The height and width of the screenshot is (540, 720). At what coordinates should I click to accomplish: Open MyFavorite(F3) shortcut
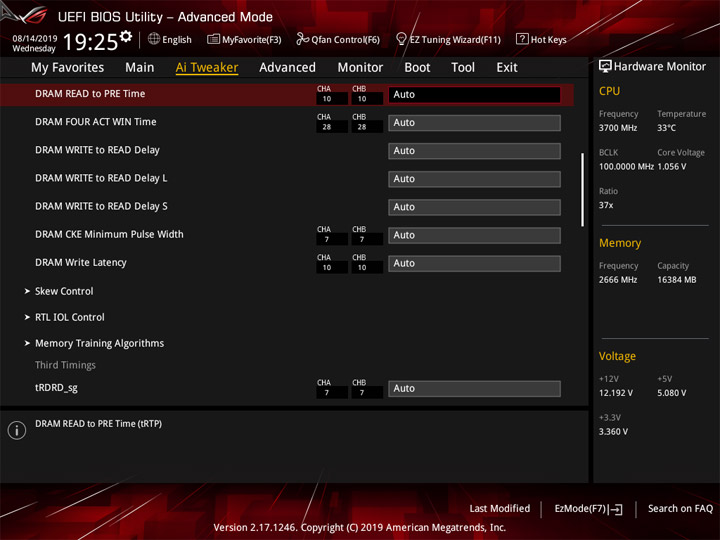pos(252,39)
